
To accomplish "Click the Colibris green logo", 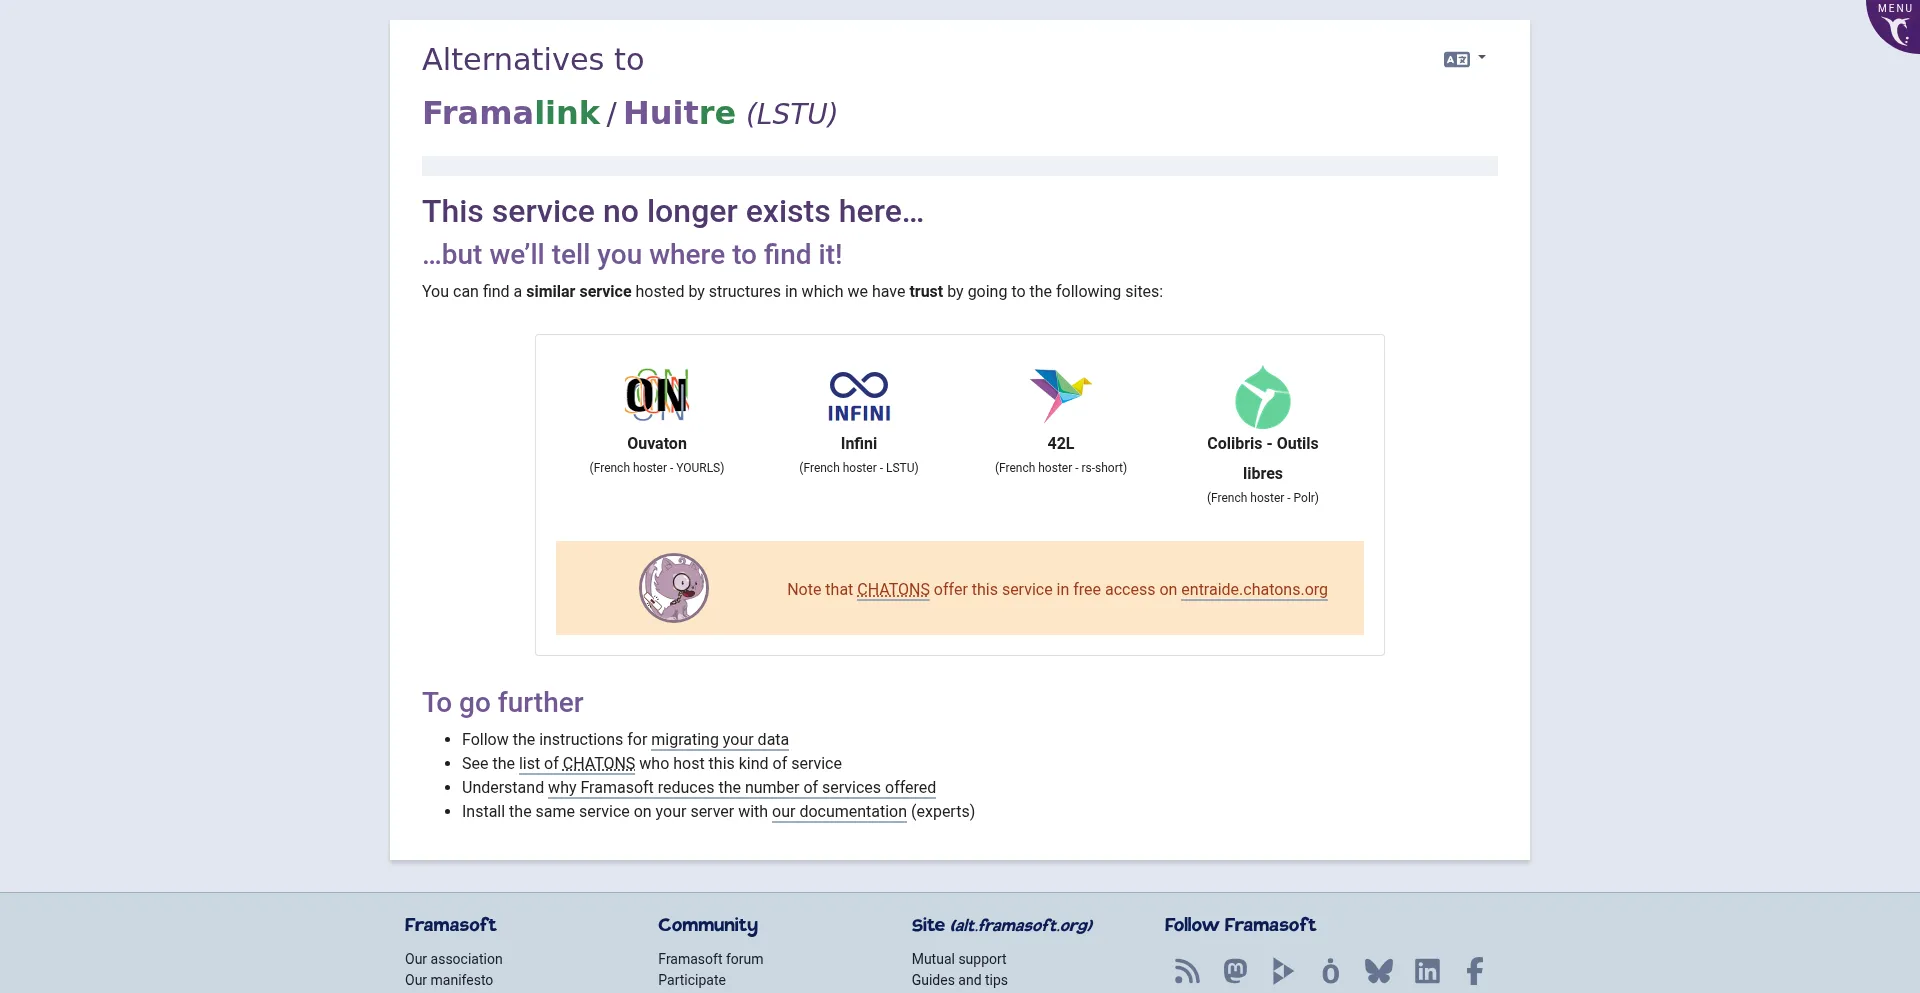I will click(1263, 396).
